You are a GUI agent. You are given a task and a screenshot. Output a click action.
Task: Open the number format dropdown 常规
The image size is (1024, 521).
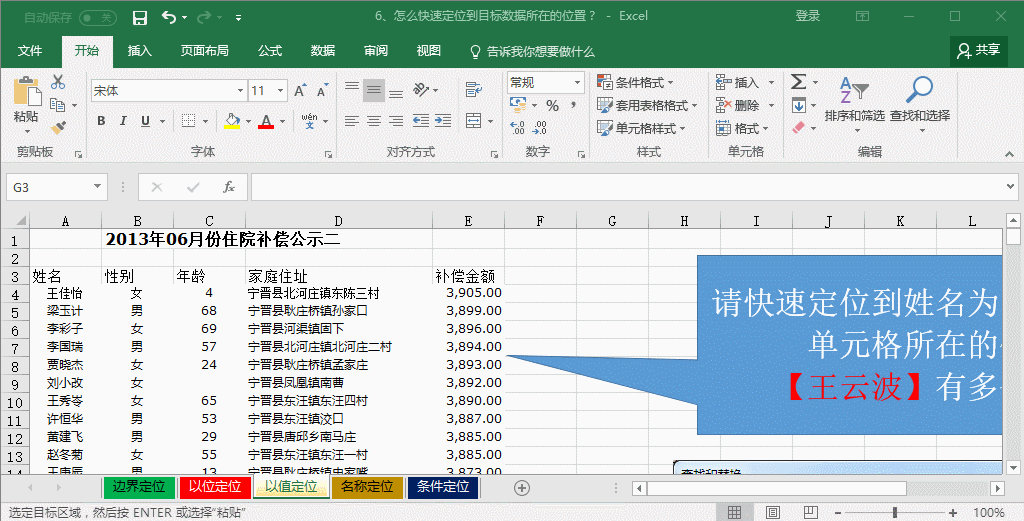(x=577, y=82)
